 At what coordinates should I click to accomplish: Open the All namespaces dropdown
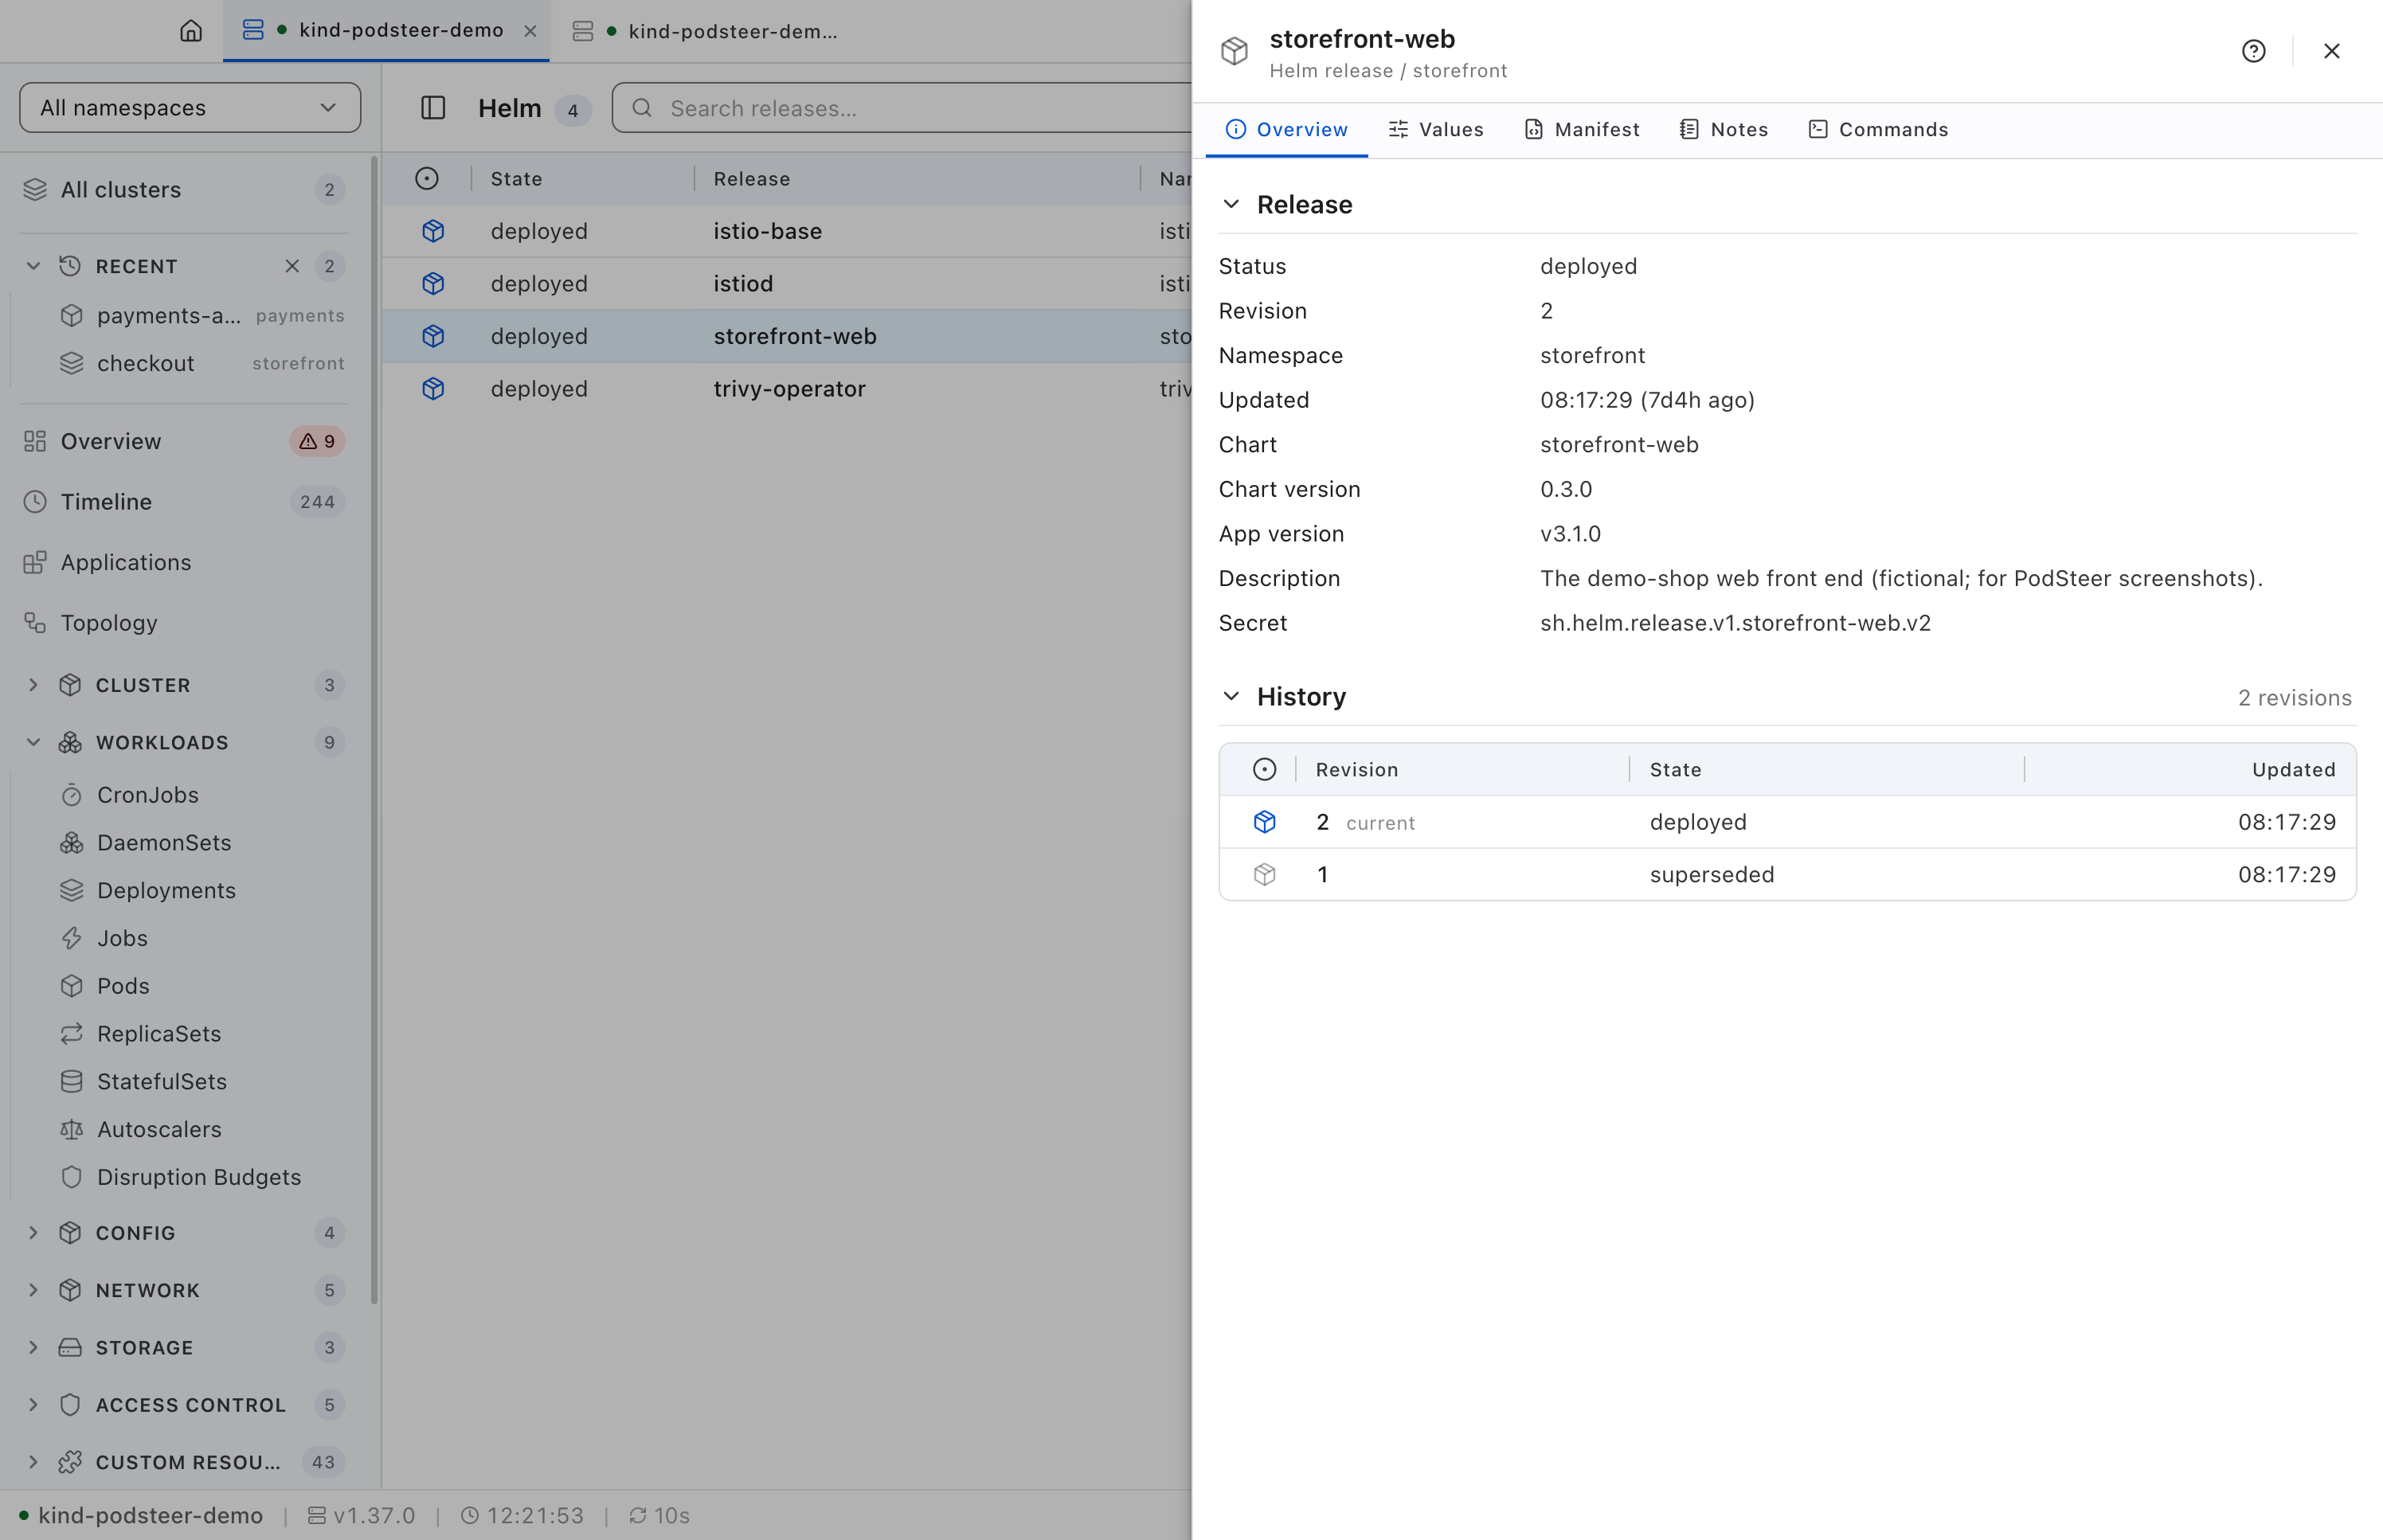click(x=190, y=108)
